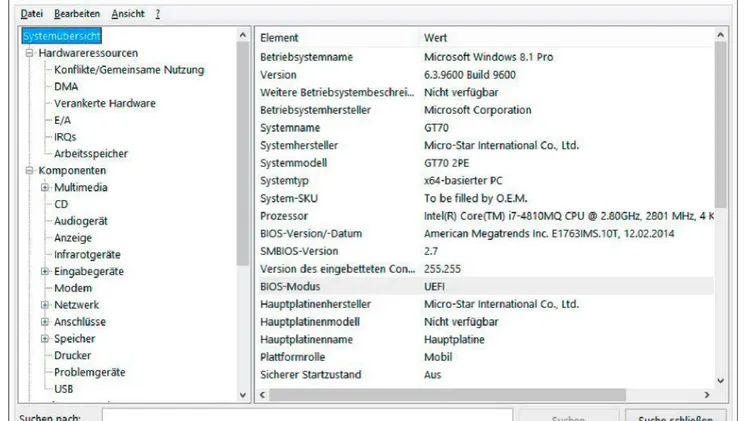
Task: Sort by the Element column header
Action: [x=338, y=37]
